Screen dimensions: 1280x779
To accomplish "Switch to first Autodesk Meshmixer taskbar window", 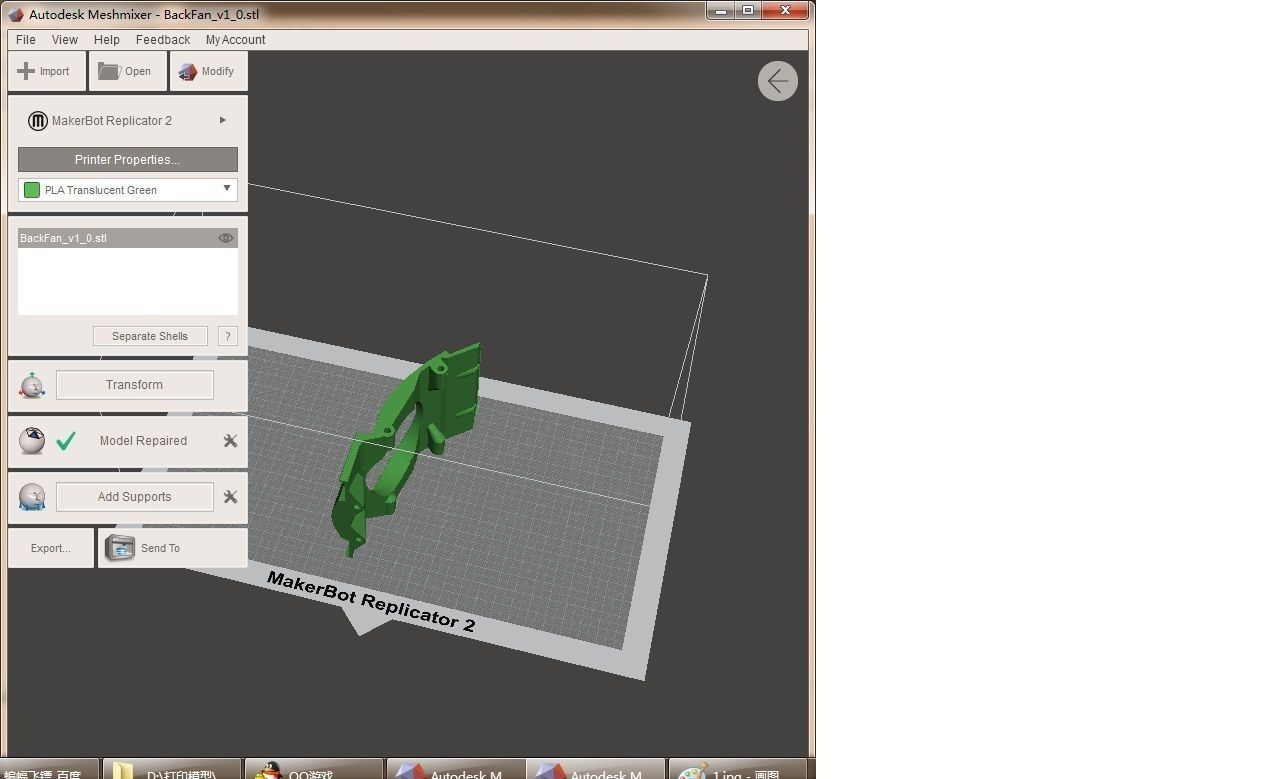I will pyautogui.click(x=456, y=771).
